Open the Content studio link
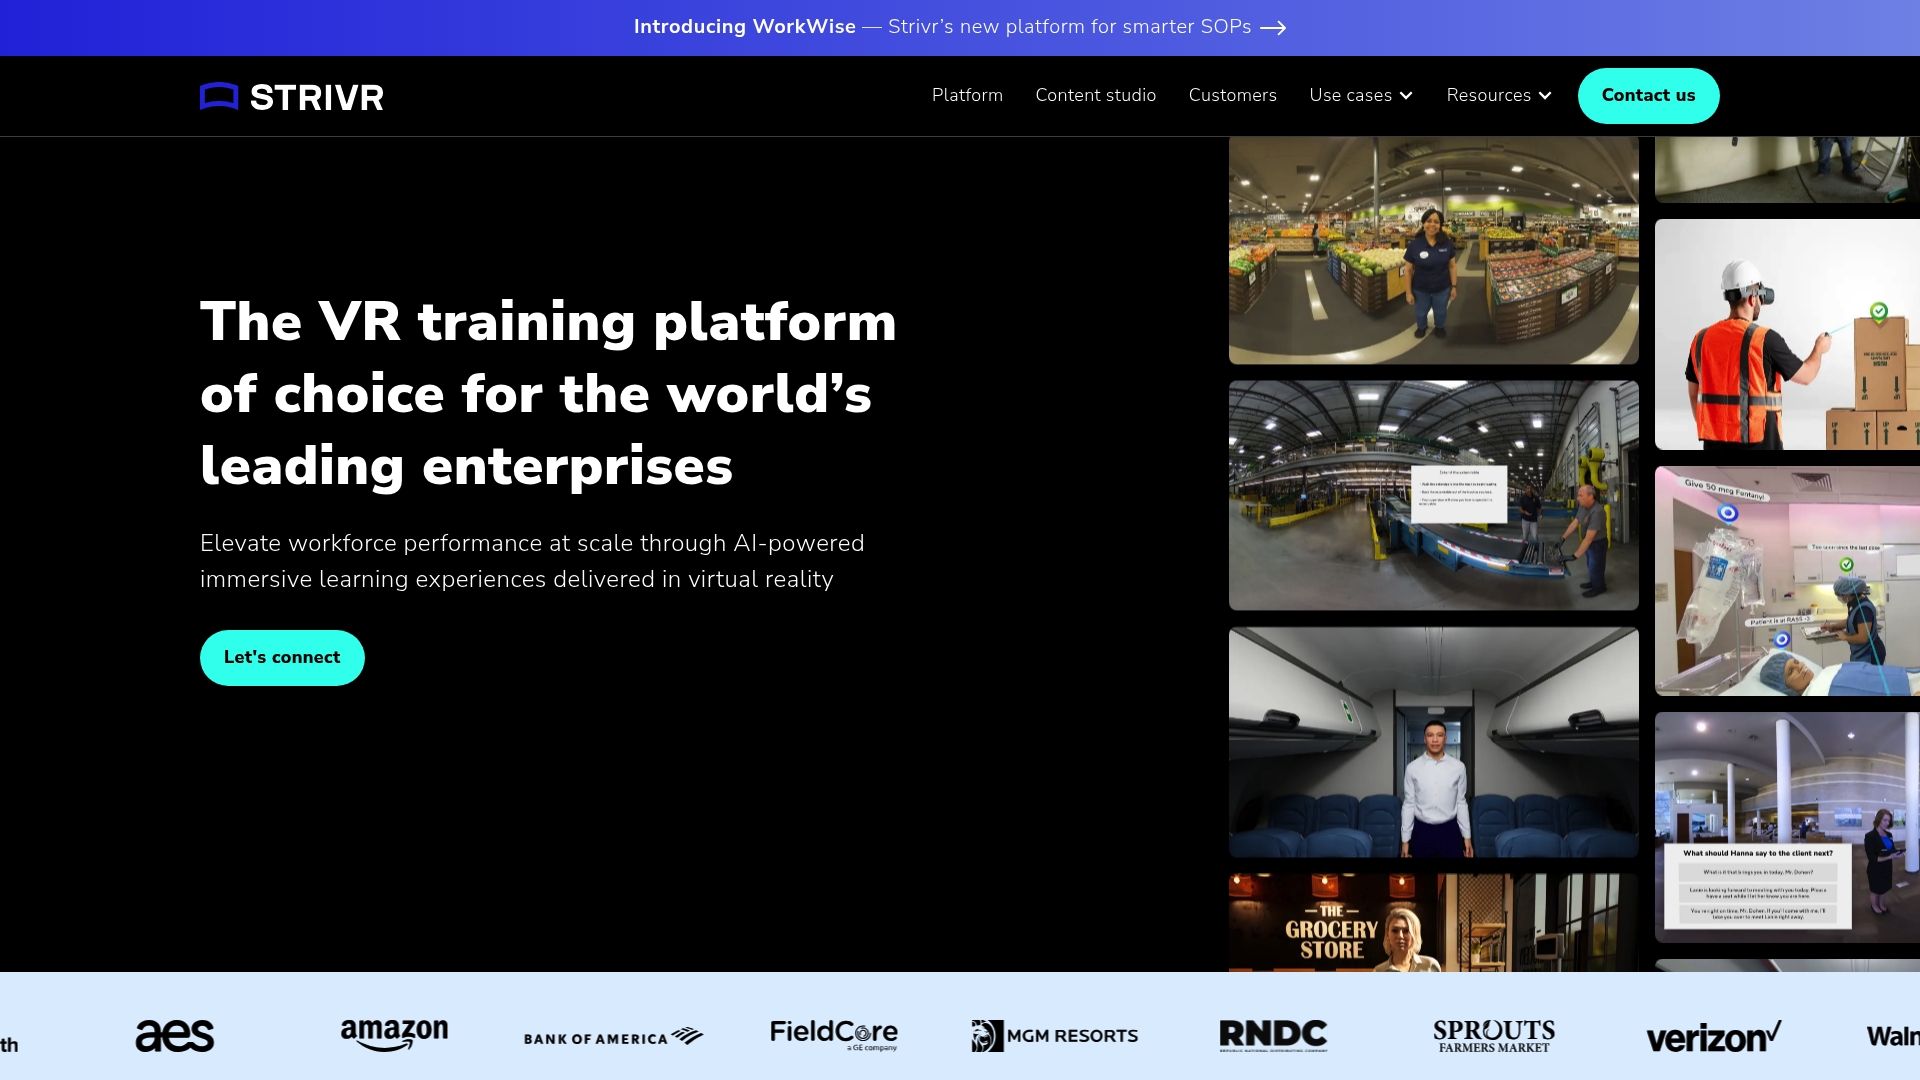 click(1095, 95)
